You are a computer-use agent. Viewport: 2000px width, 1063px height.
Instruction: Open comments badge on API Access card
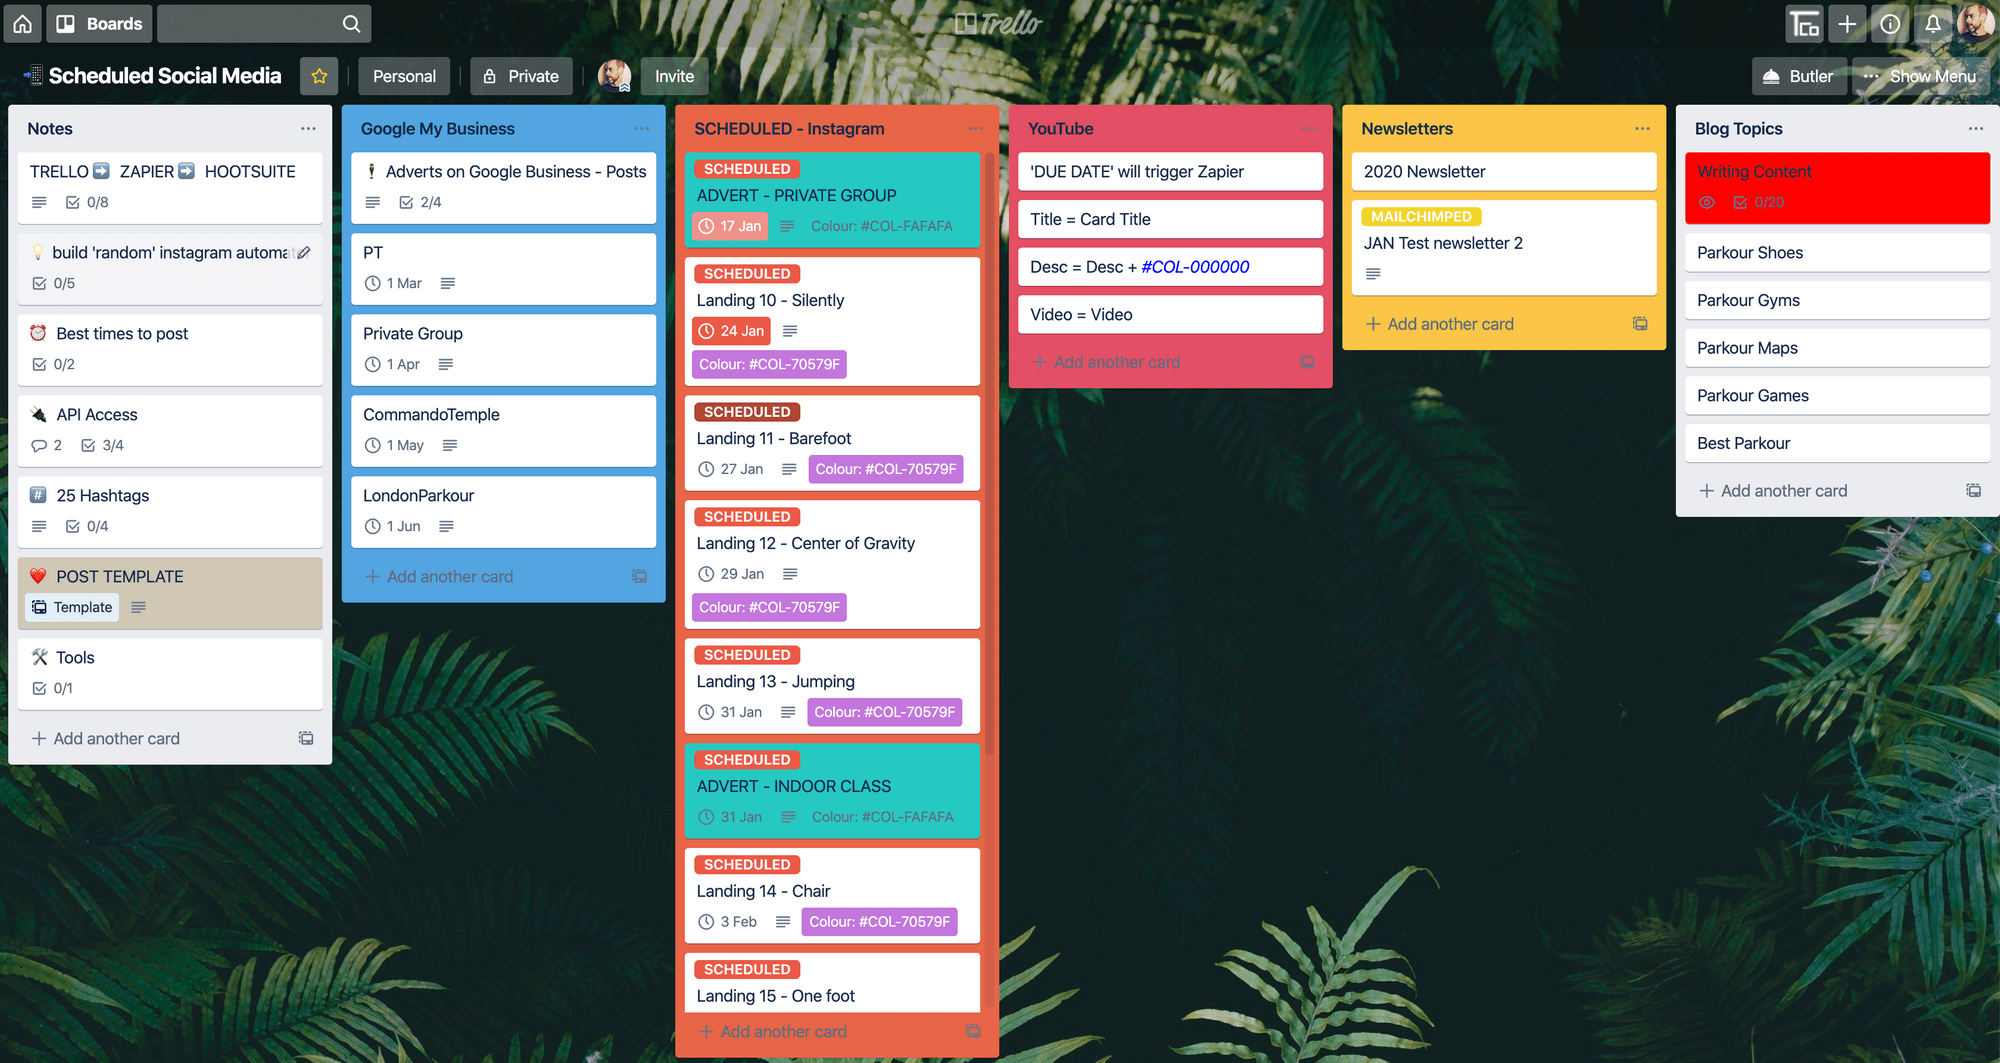[47, 445]
